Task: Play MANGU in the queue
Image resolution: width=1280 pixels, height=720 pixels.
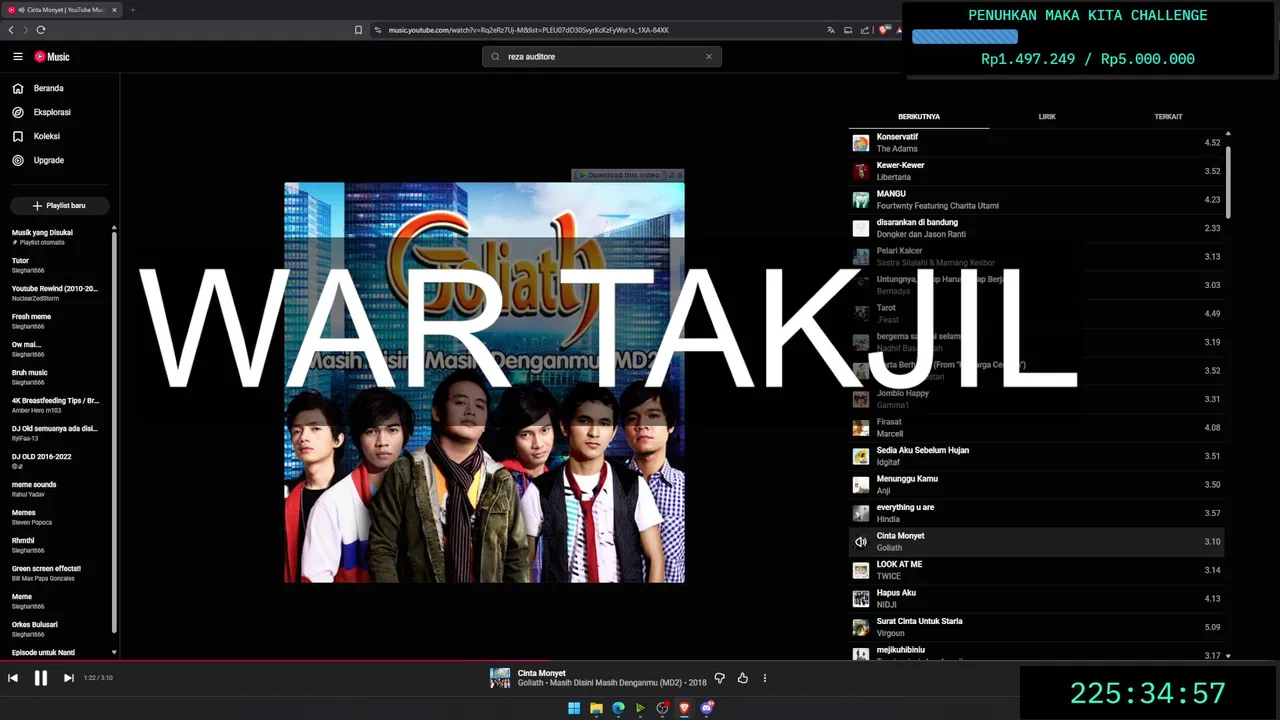Action: pos(1036,200)
